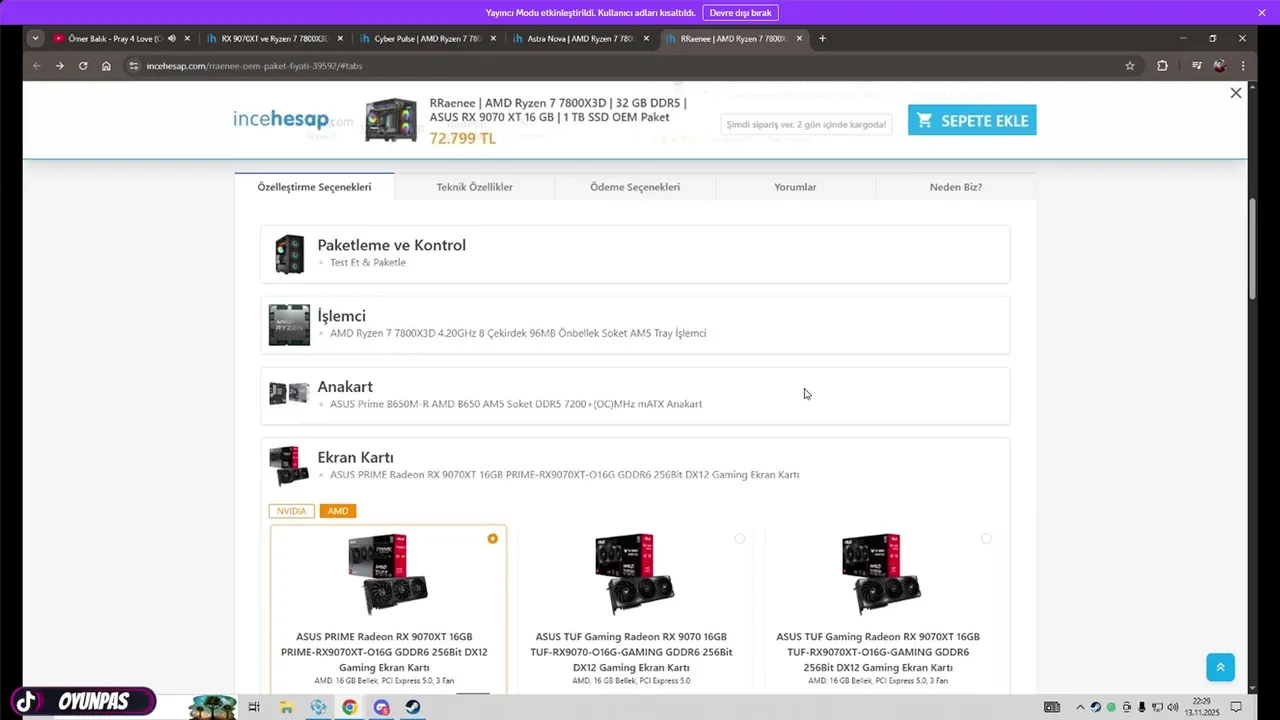
Task: Open File Explorer from the taskbar
Action: click(x=286, y=707)
